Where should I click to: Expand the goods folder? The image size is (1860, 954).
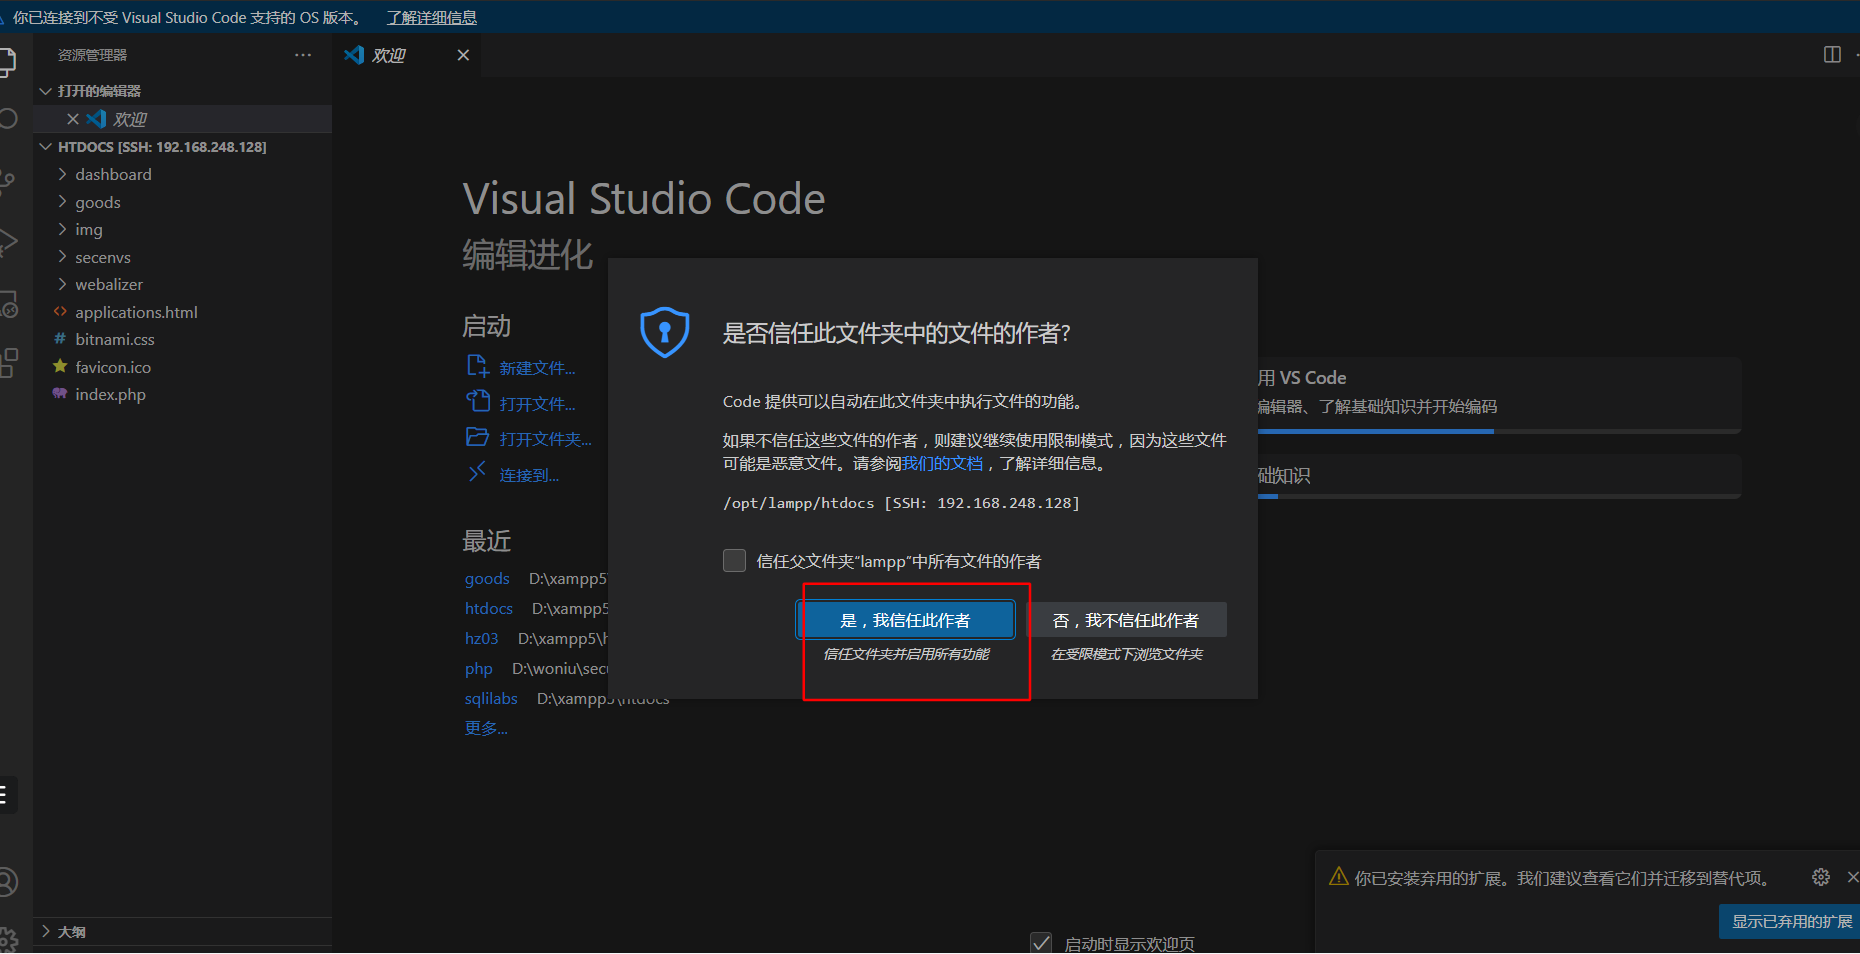(62, 202)
